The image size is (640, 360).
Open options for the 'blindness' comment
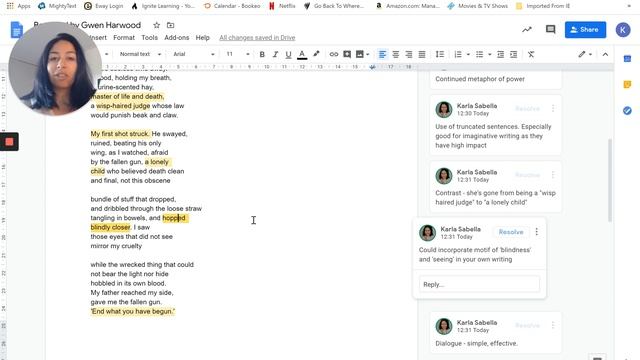tap(537, 232)
